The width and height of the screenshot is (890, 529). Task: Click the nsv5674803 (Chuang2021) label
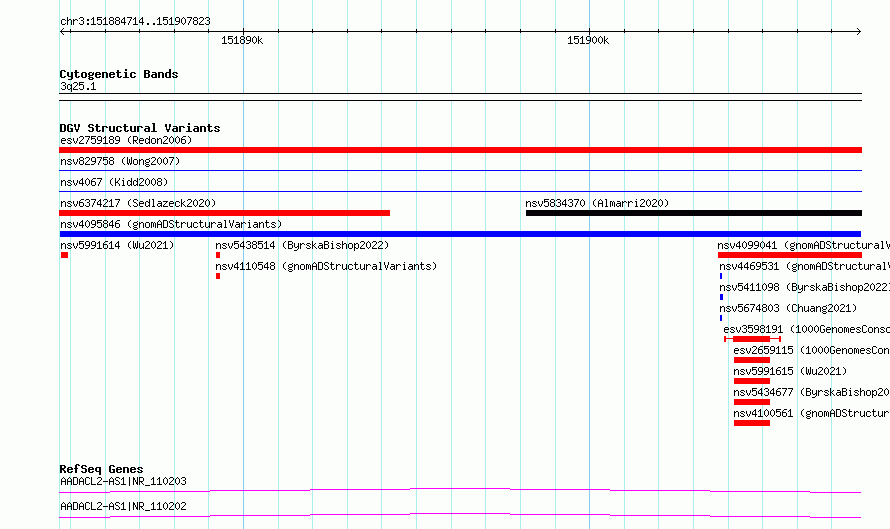point(788,308)
